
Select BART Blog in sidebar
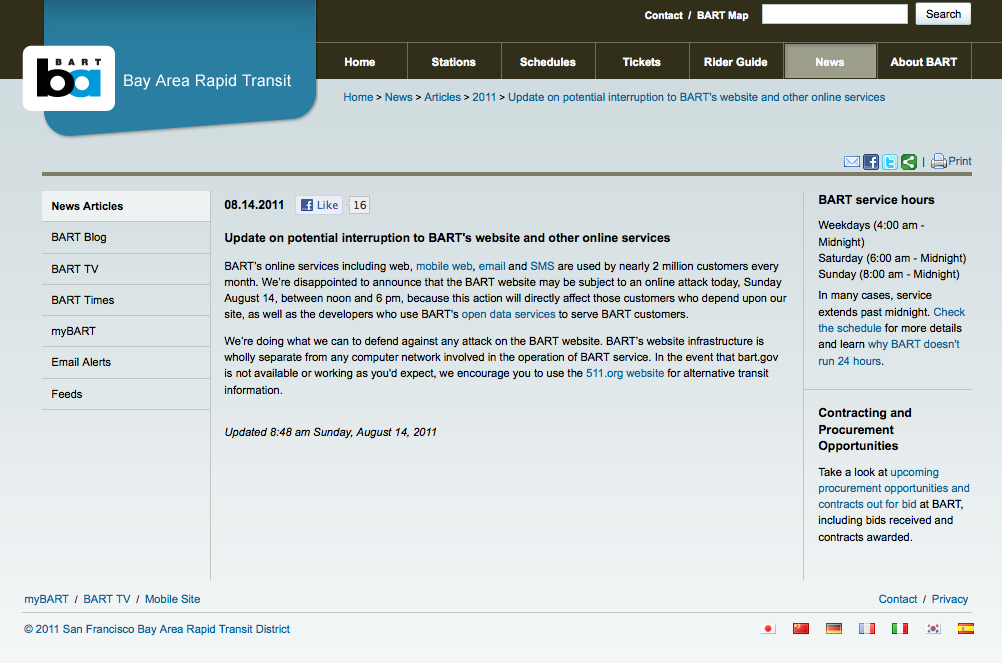(x=79, y=237)
